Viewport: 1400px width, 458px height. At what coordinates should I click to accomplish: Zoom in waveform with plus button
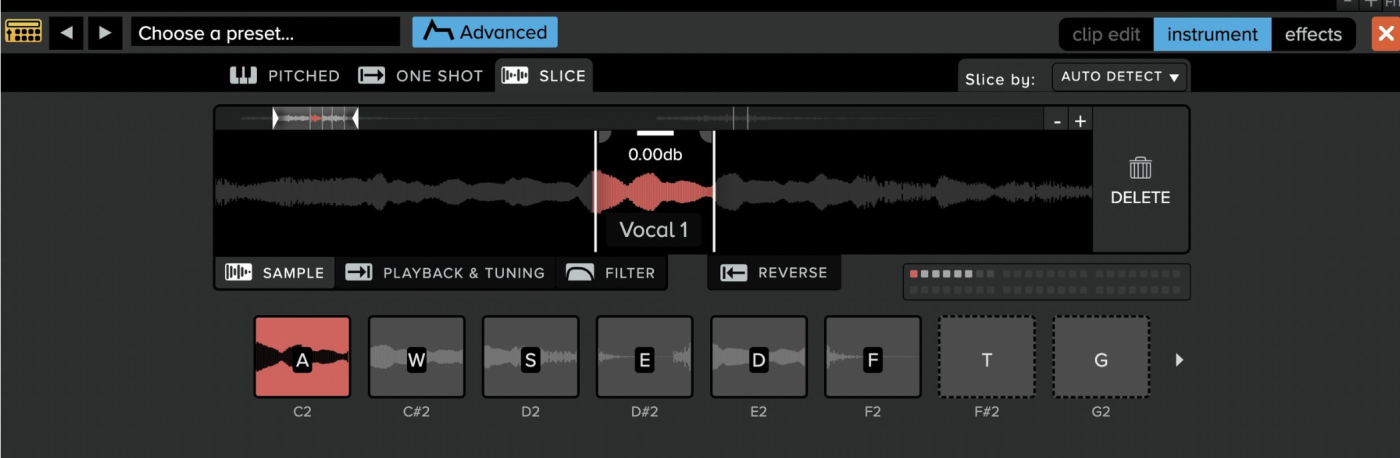pyautogui.click(x=1080, y=121)
